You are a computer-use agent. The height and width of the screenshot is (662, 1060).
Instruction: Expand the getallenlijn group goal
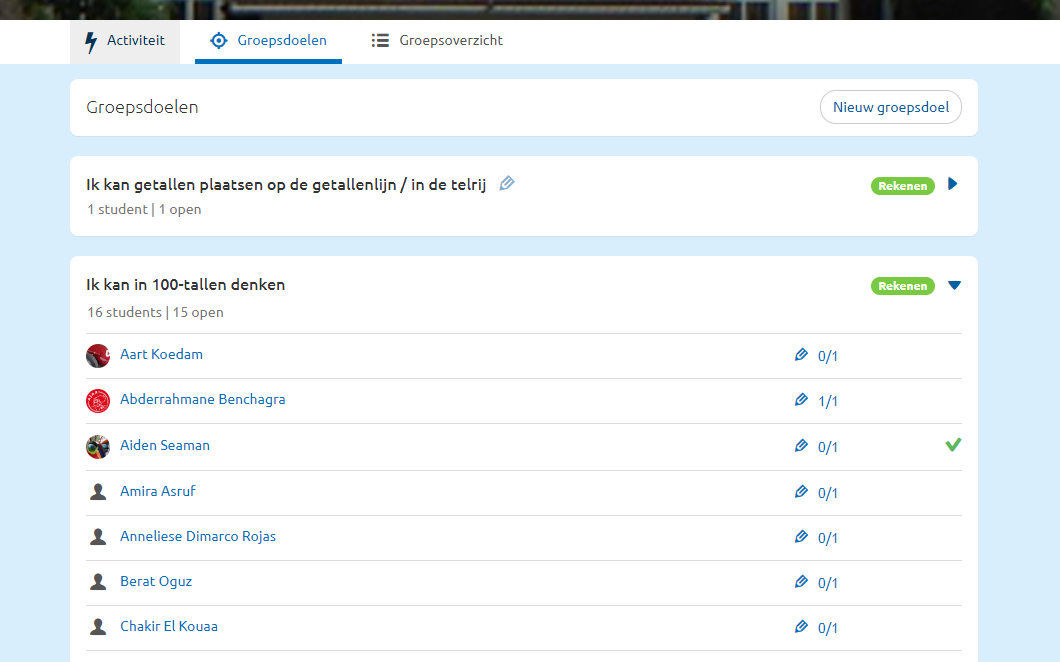[x=953, y=184]
